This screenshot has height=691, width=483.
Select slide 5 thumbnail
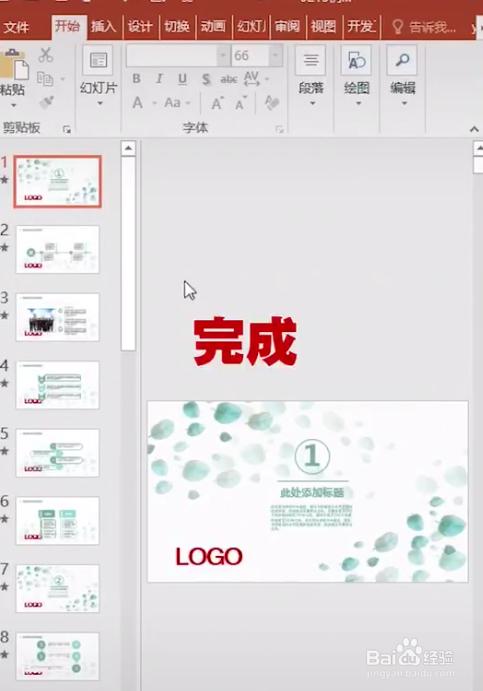click(58, 453)
